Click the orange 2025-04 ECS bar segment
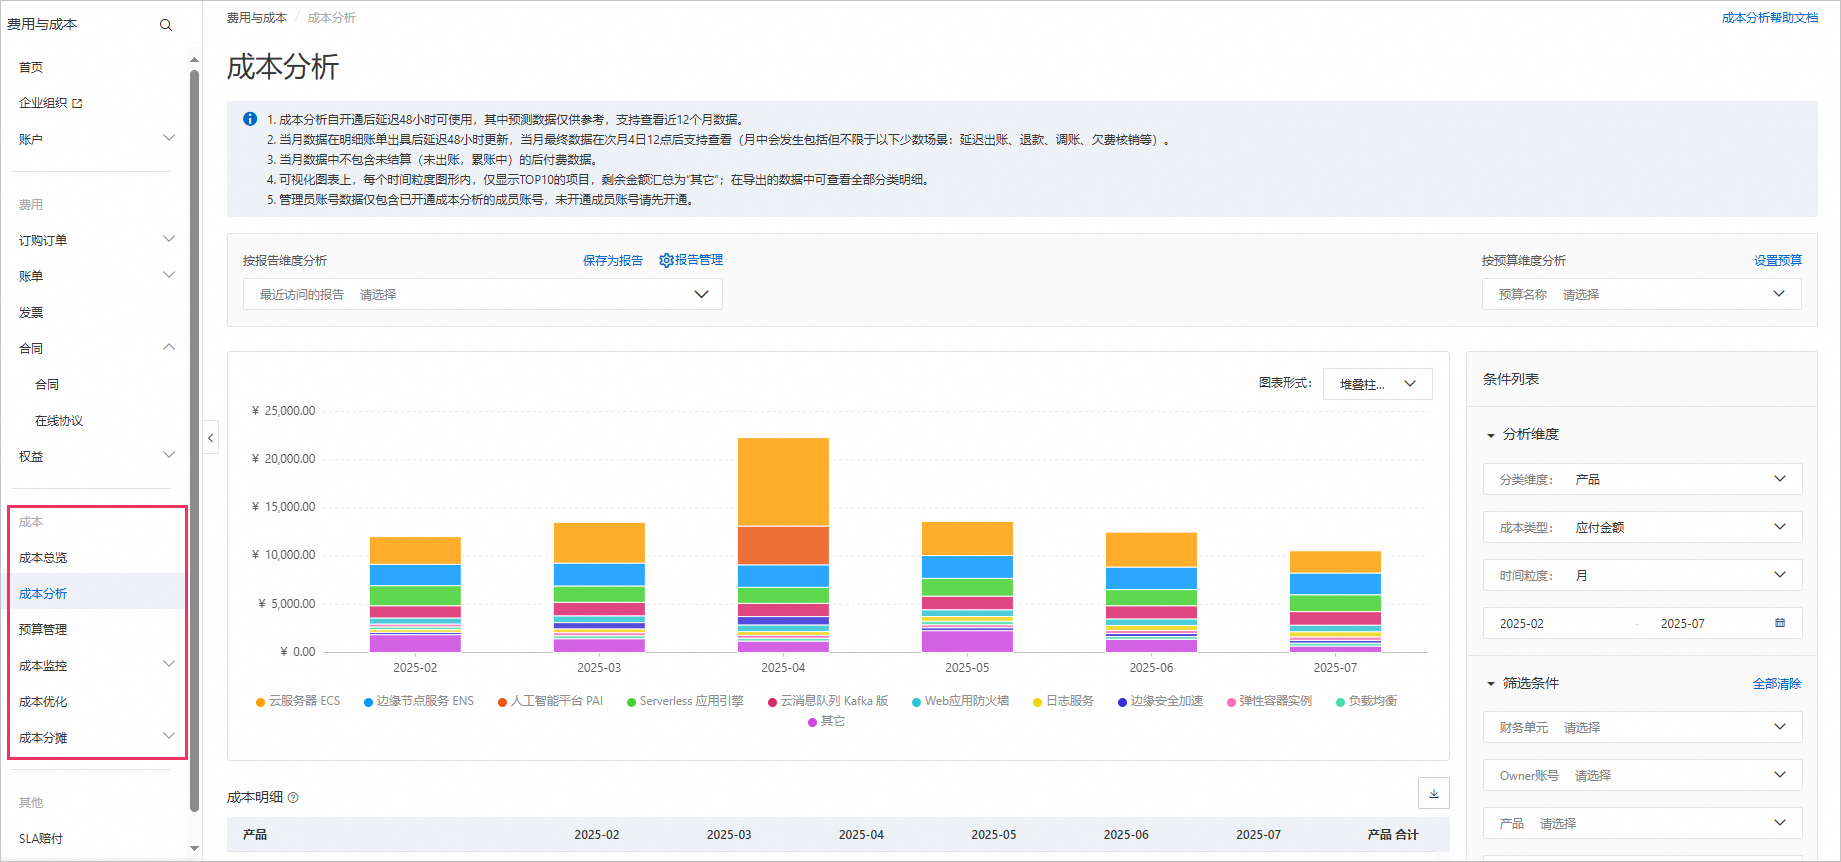The image size is (1841, 862). (783, 481)
